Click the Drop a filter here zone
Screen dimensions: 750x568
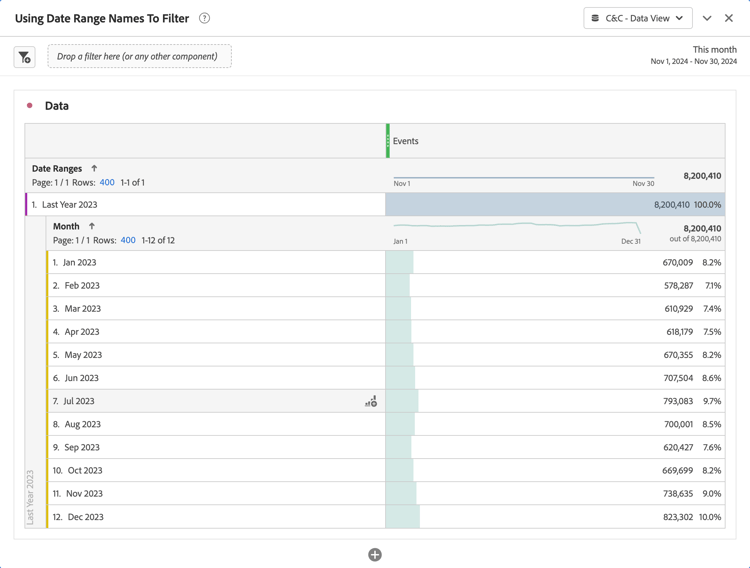(139, 57)
